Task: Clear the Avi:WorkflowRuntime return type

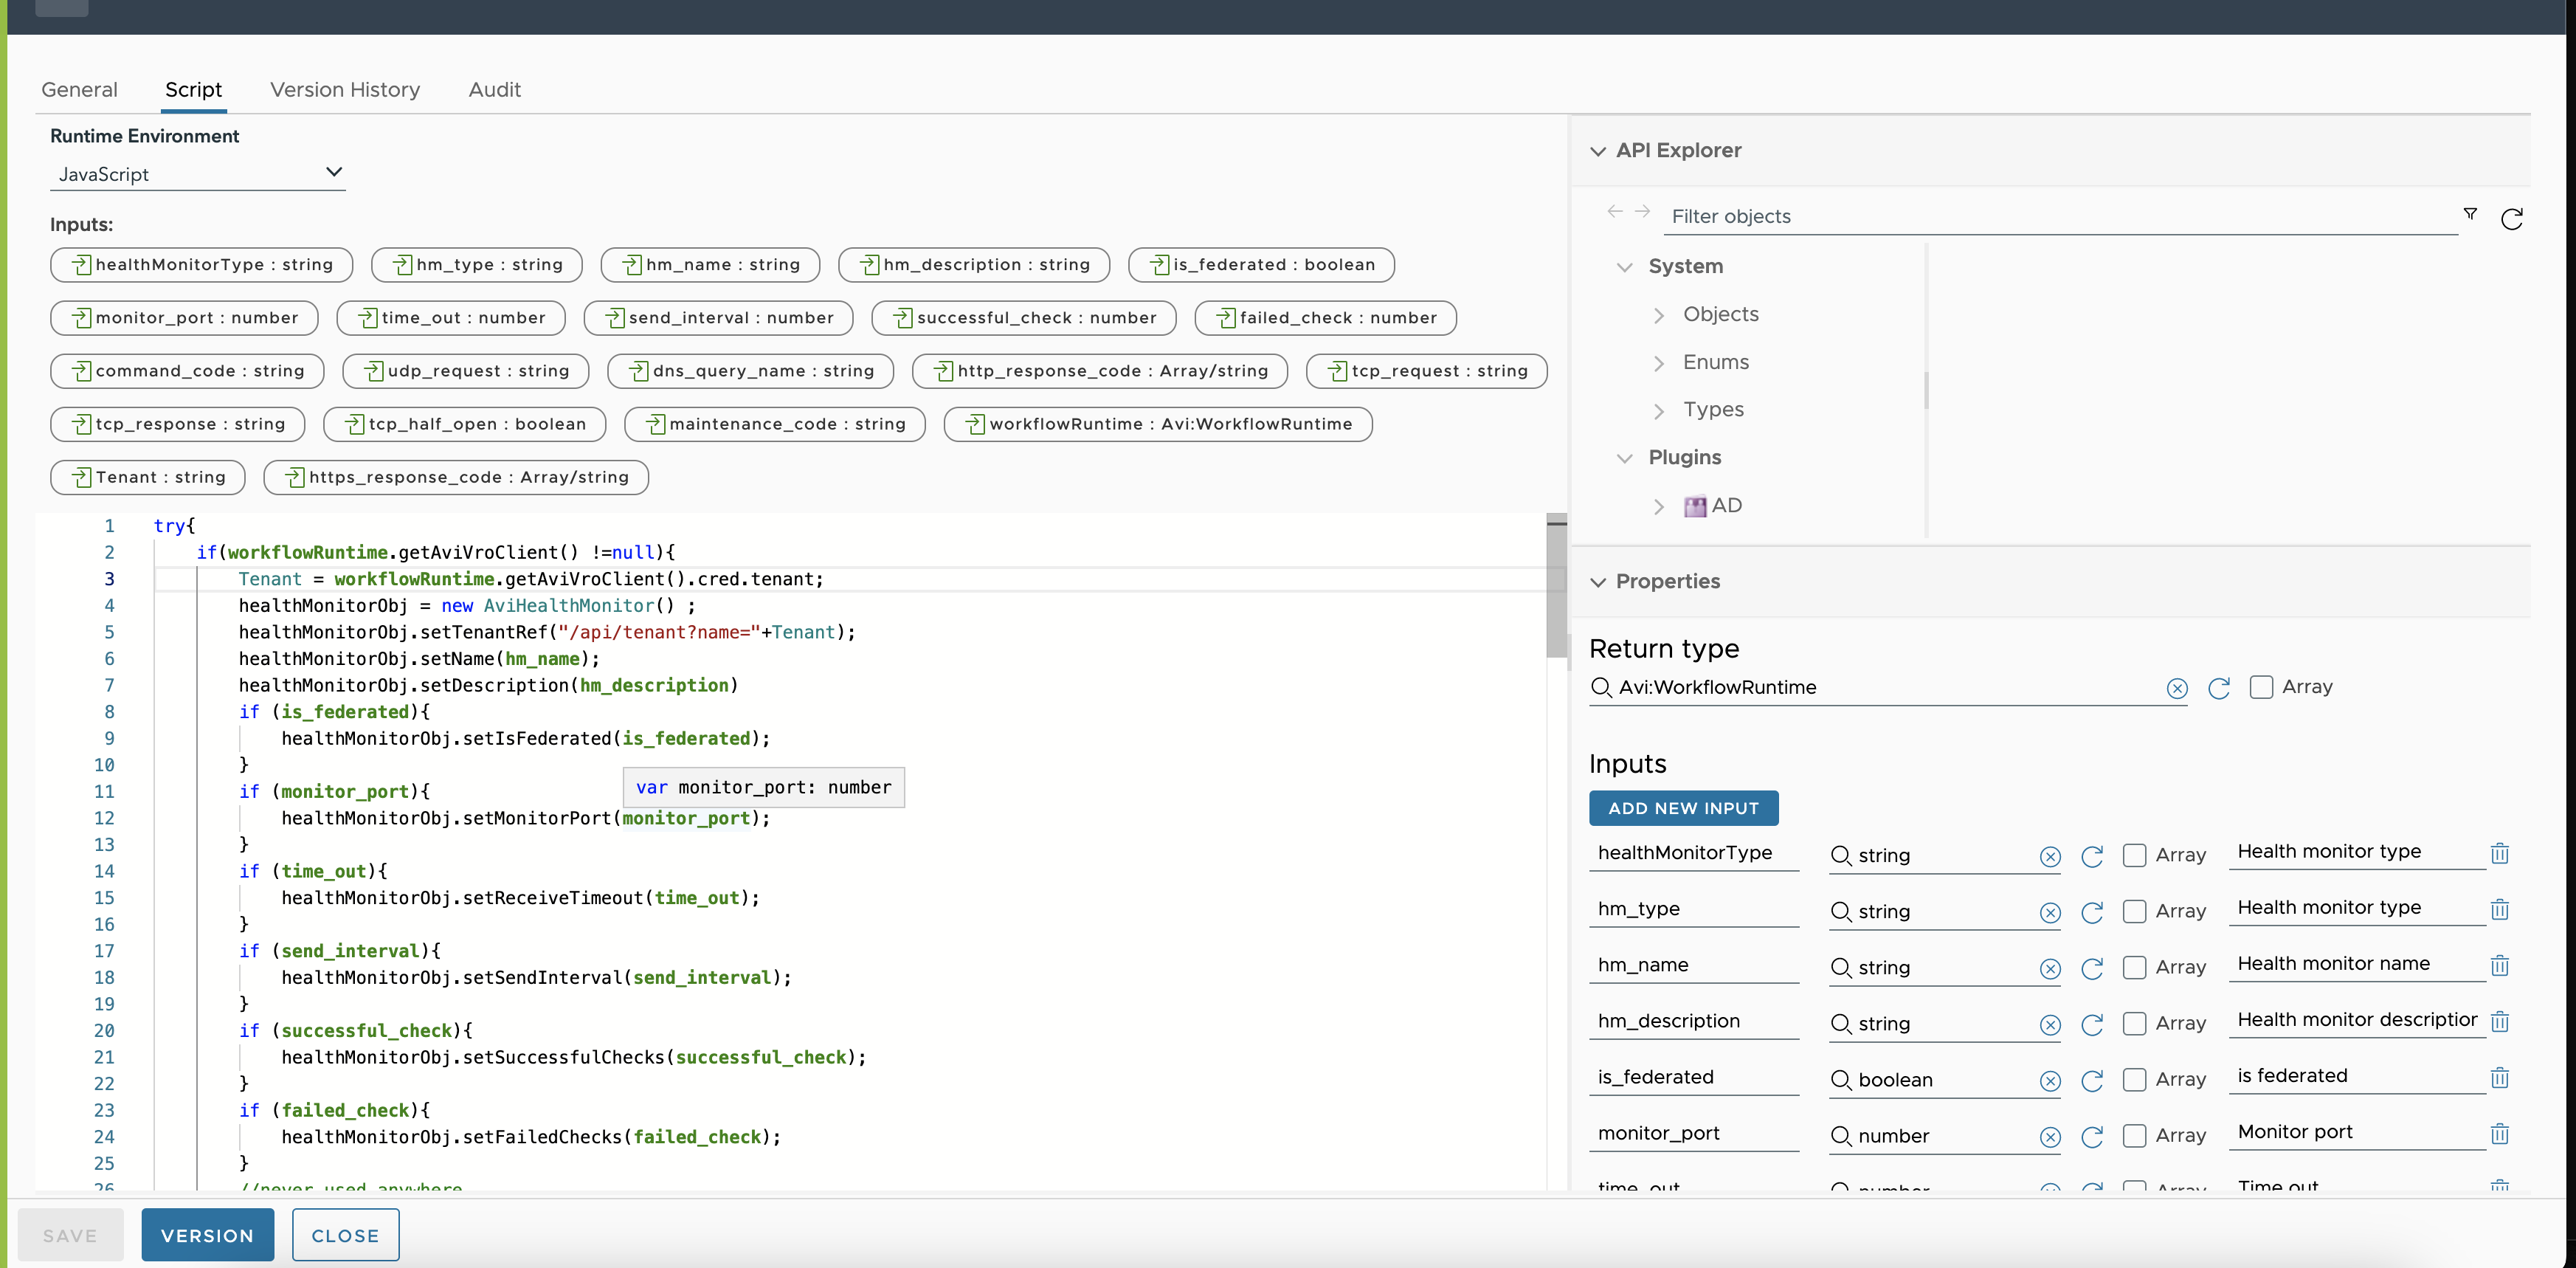Action: (x=2177, y=688)
